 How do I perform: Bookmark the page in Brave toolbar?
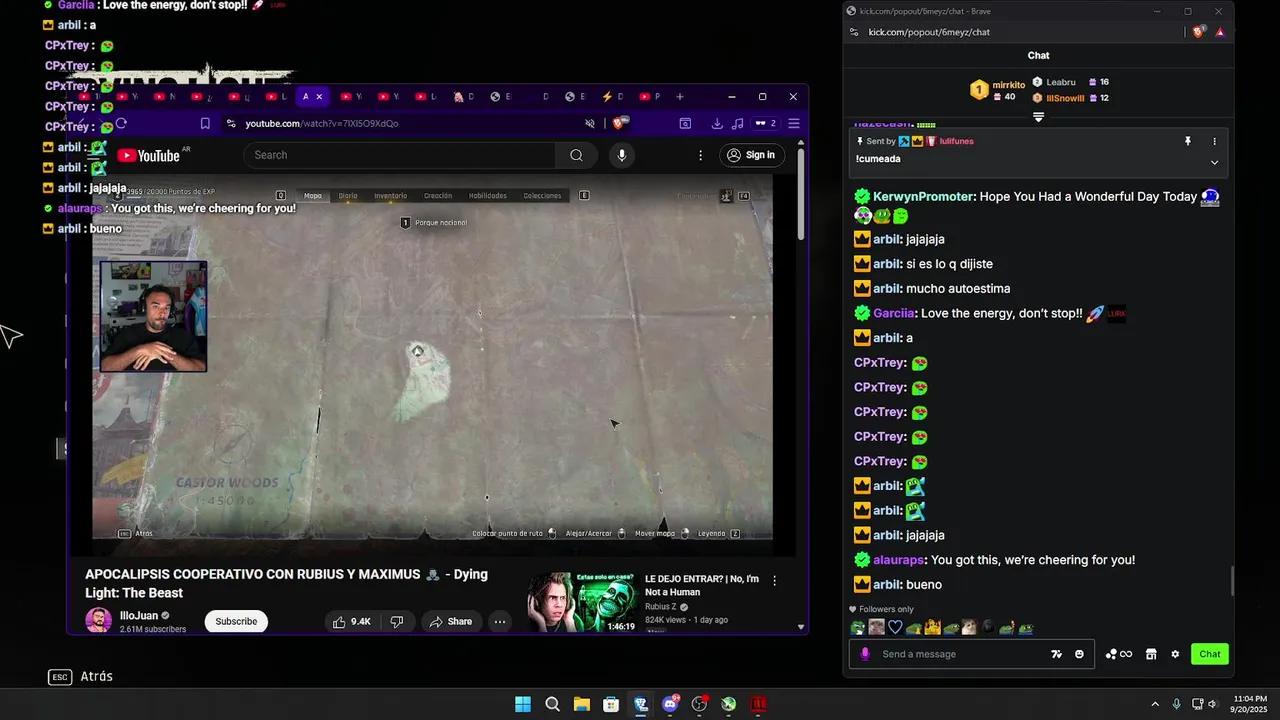click(x=205, y=124)
